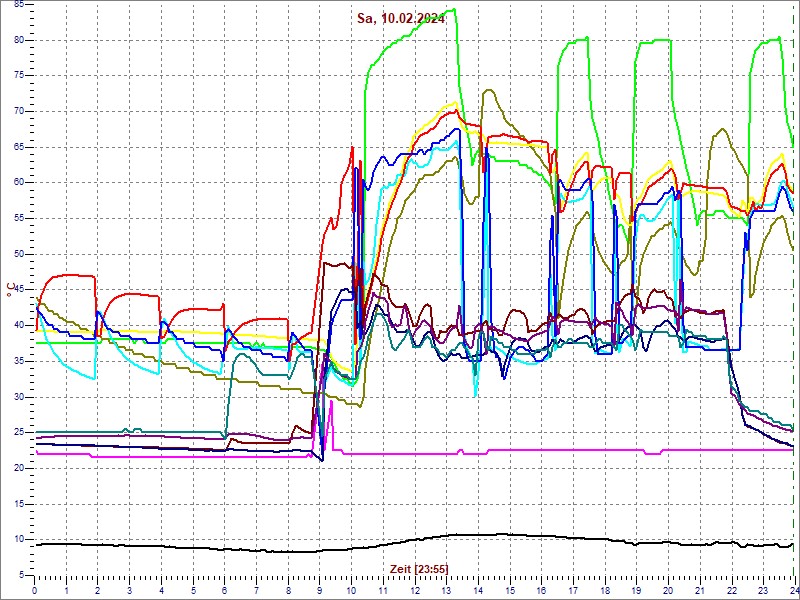The image size is (800, 600).
Task: Click hour '21' on the time axis
Action: (x=700, y=590)
